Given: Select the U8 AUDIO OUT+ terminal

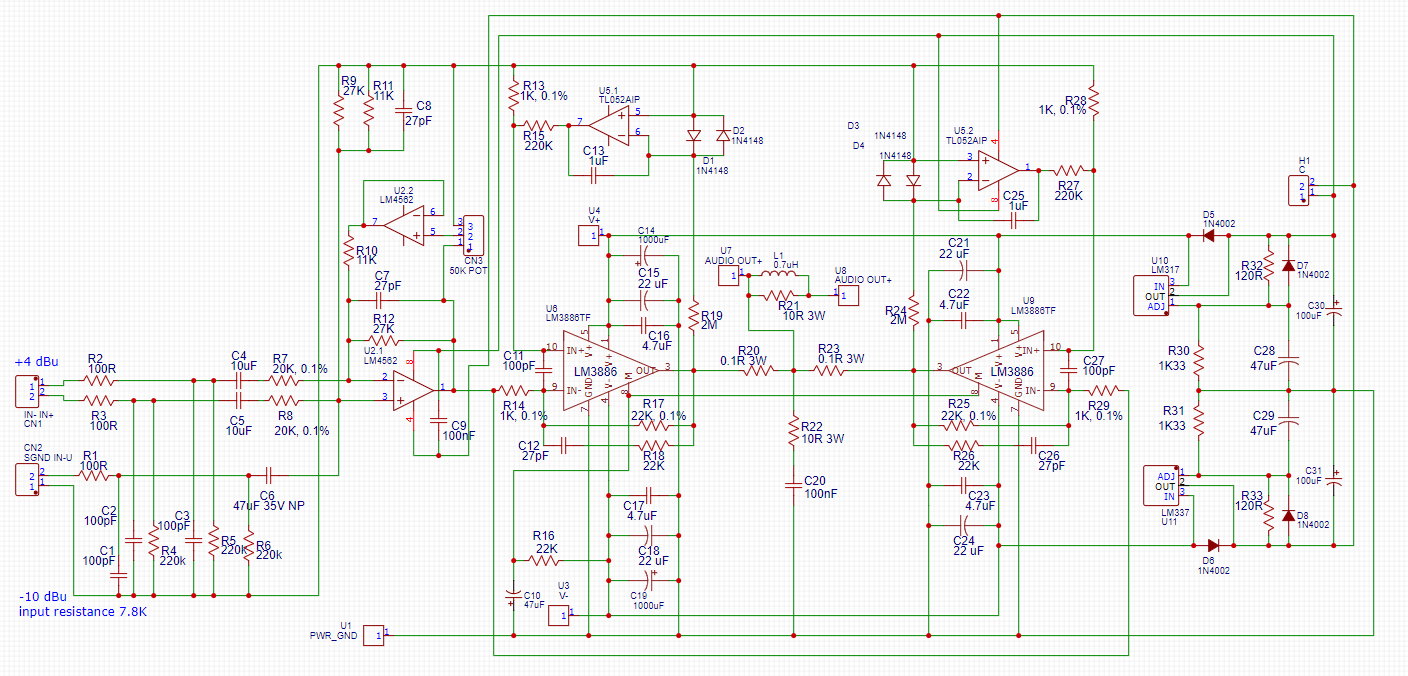Looking at the screenshot, I should pyautogui.click(x=849, y=296).
